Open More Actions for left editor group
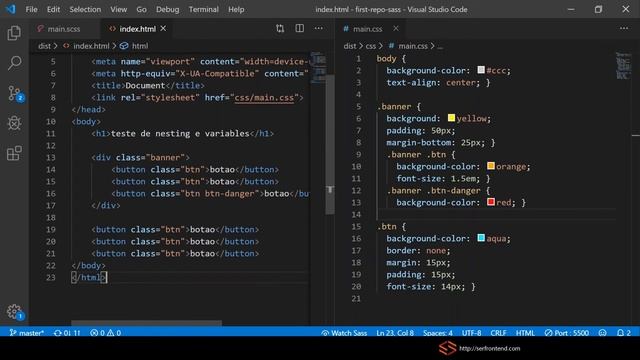The width and height of the screenshot is (640, 360). 319,29
